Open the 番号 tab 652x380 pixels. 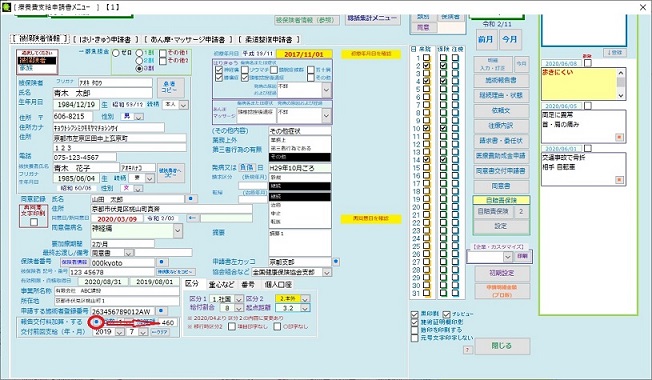tap(248, 284)
